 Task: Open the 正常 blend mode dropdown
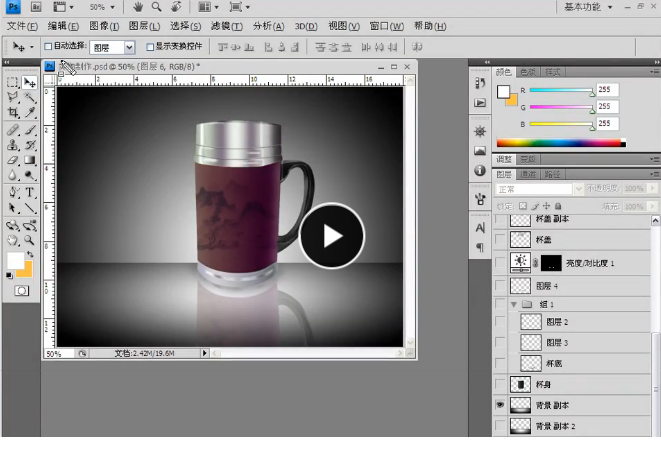(x=578, y=189)
